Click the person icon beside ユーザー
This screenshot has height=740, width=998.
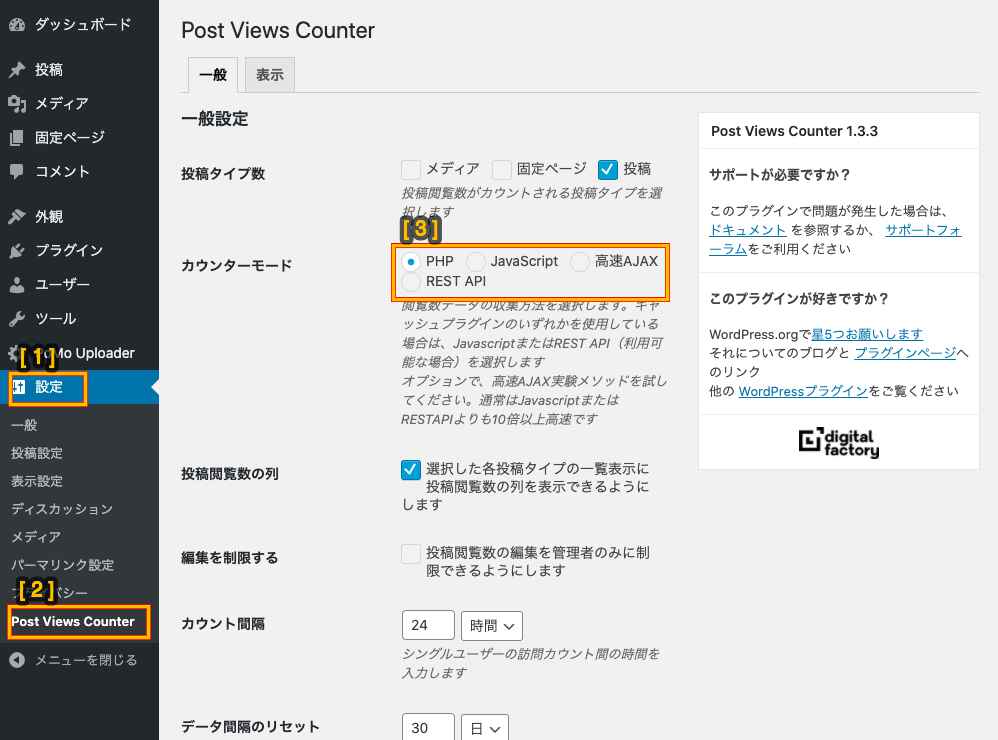pyautogui.click(x=17, y=284)
